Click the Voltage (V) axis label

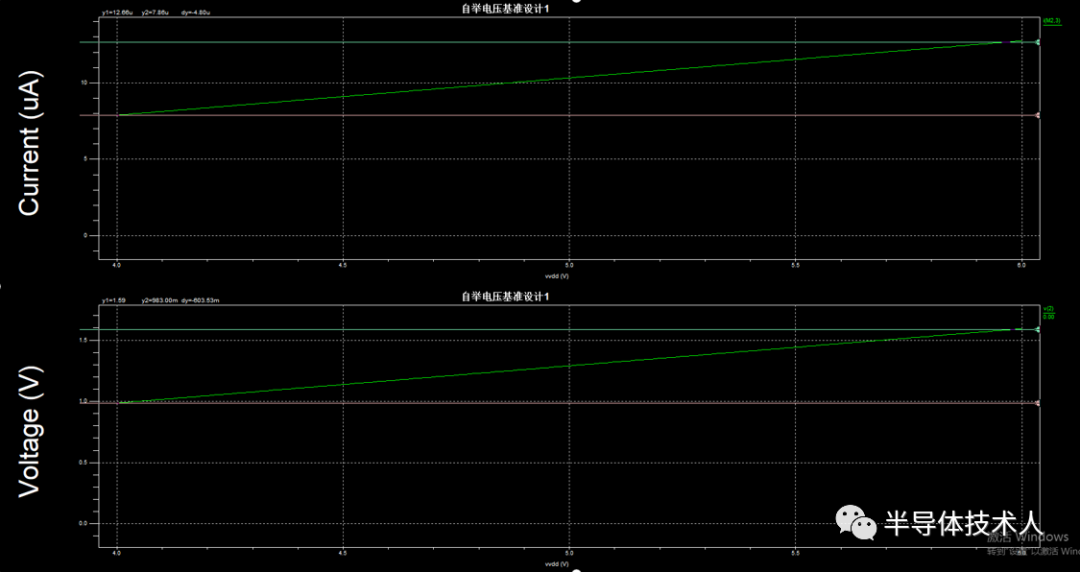pyautogui.click(x=29, y=429)
